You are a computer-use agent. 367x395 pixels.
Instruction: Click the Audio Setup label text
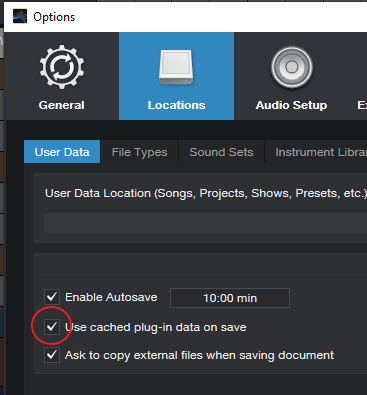[x=291, y=105]
